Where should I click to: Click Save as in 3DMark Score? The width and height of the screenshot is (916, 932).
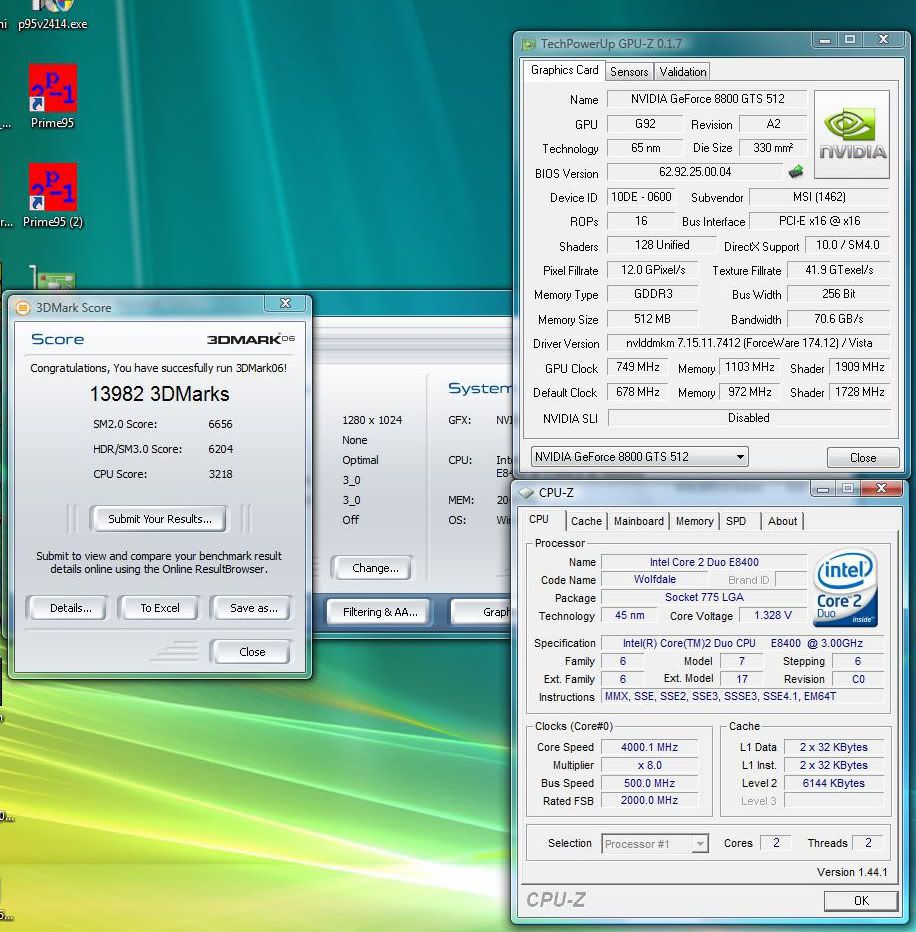click(x=253, y=608)
